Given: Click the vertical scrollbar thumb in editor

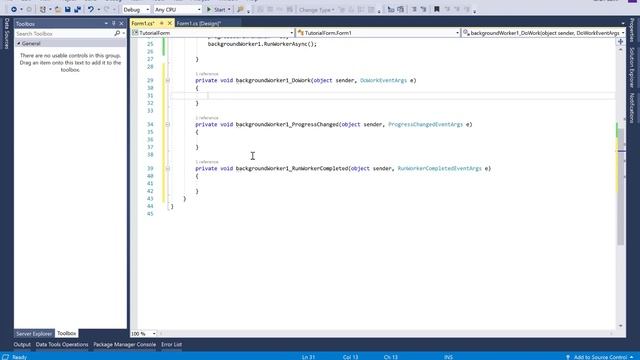Looking at the screenshot, I should 621,186.
